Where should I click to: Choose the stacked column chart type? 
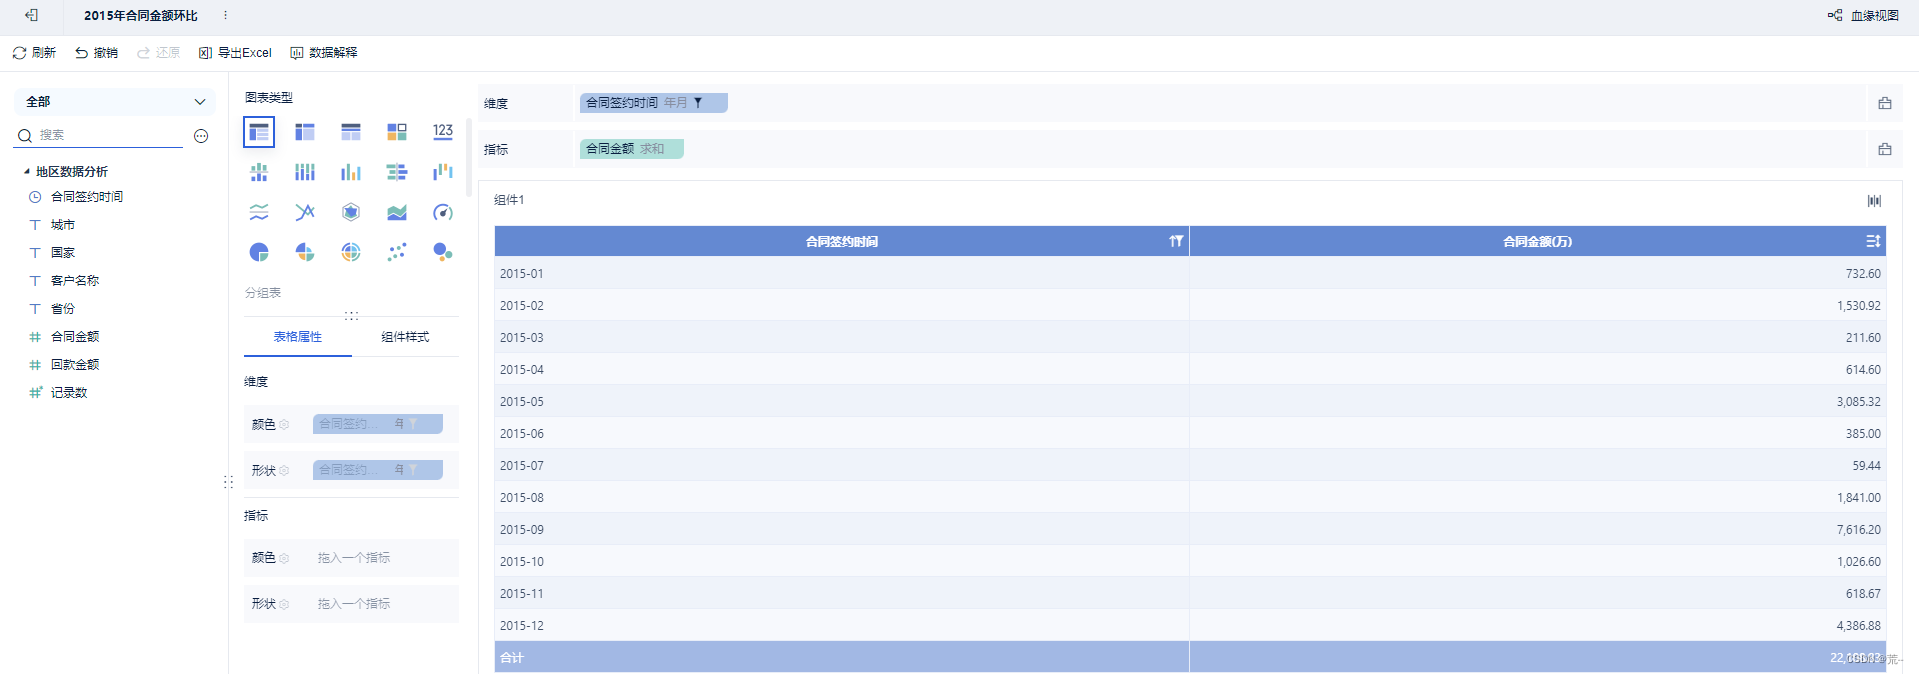pyautogui.click(x=305, y=172)
